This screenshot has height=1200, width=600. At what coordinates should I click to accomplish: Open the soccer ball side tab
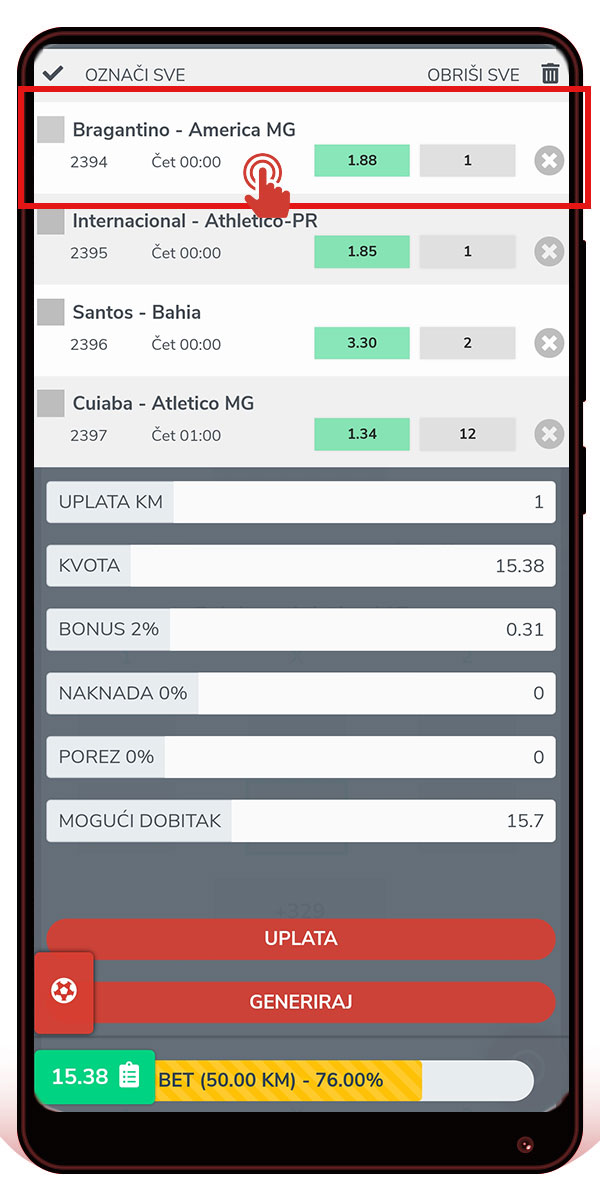click(x=64, y=992)
